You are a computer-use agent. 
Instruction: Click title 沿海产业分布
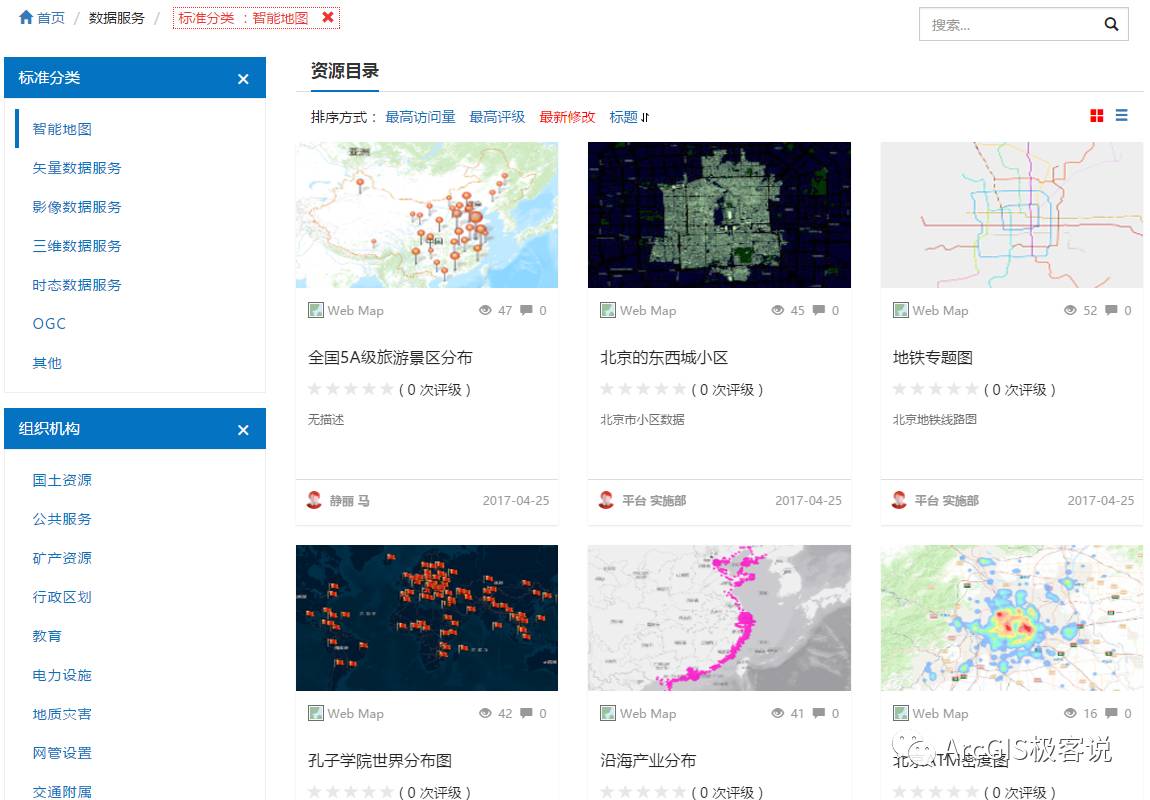click(x=648, y=760)
